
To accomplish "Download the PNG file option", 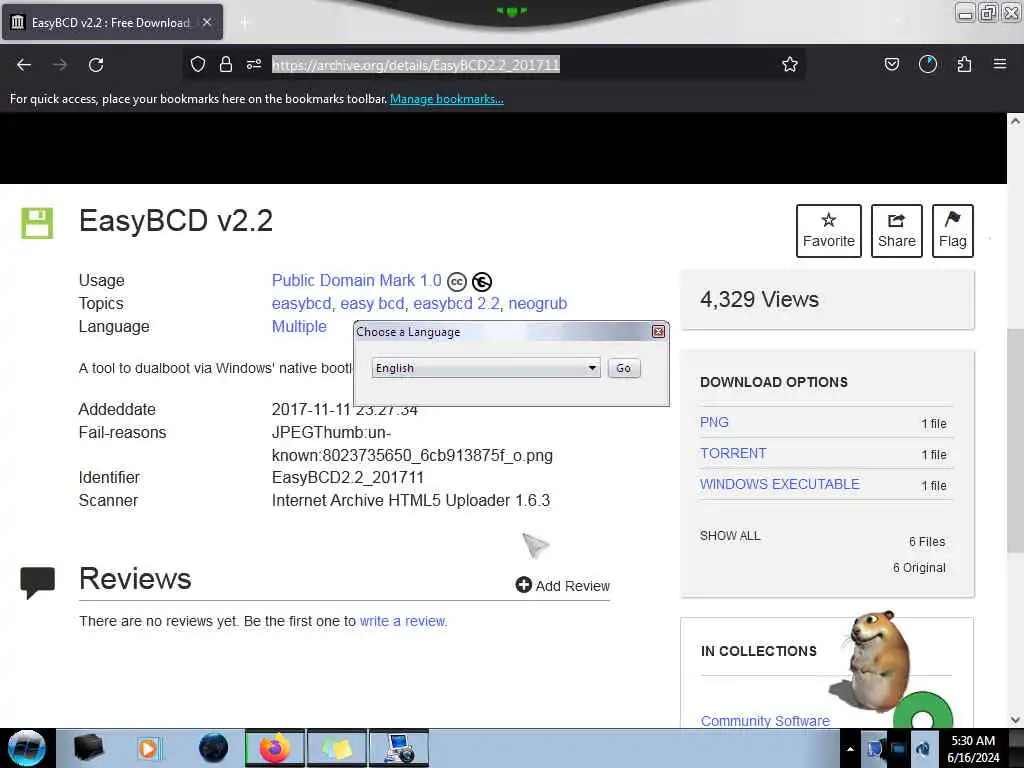I will 714,423.
